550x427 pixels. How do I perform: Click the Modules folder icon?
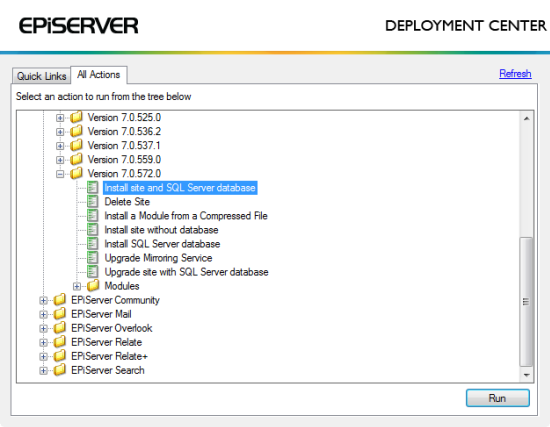point(93,285)
